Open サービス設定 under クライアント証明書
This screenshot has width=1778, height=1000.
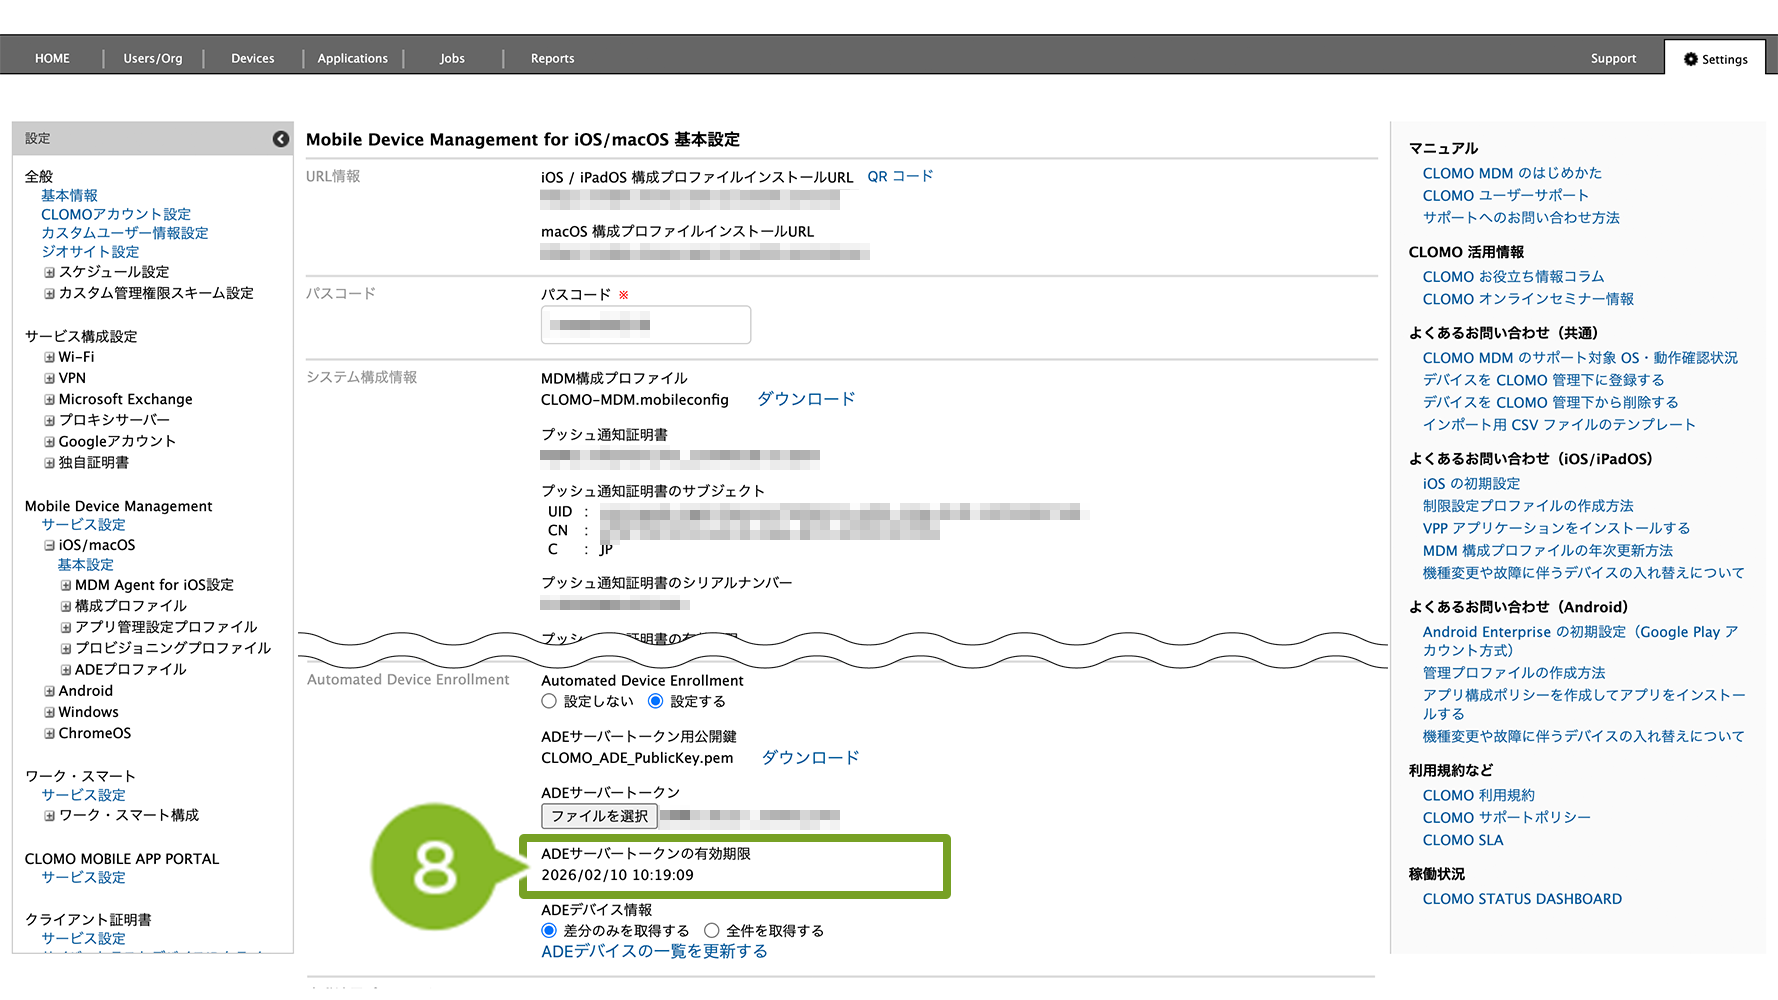(x=83, y=938)
